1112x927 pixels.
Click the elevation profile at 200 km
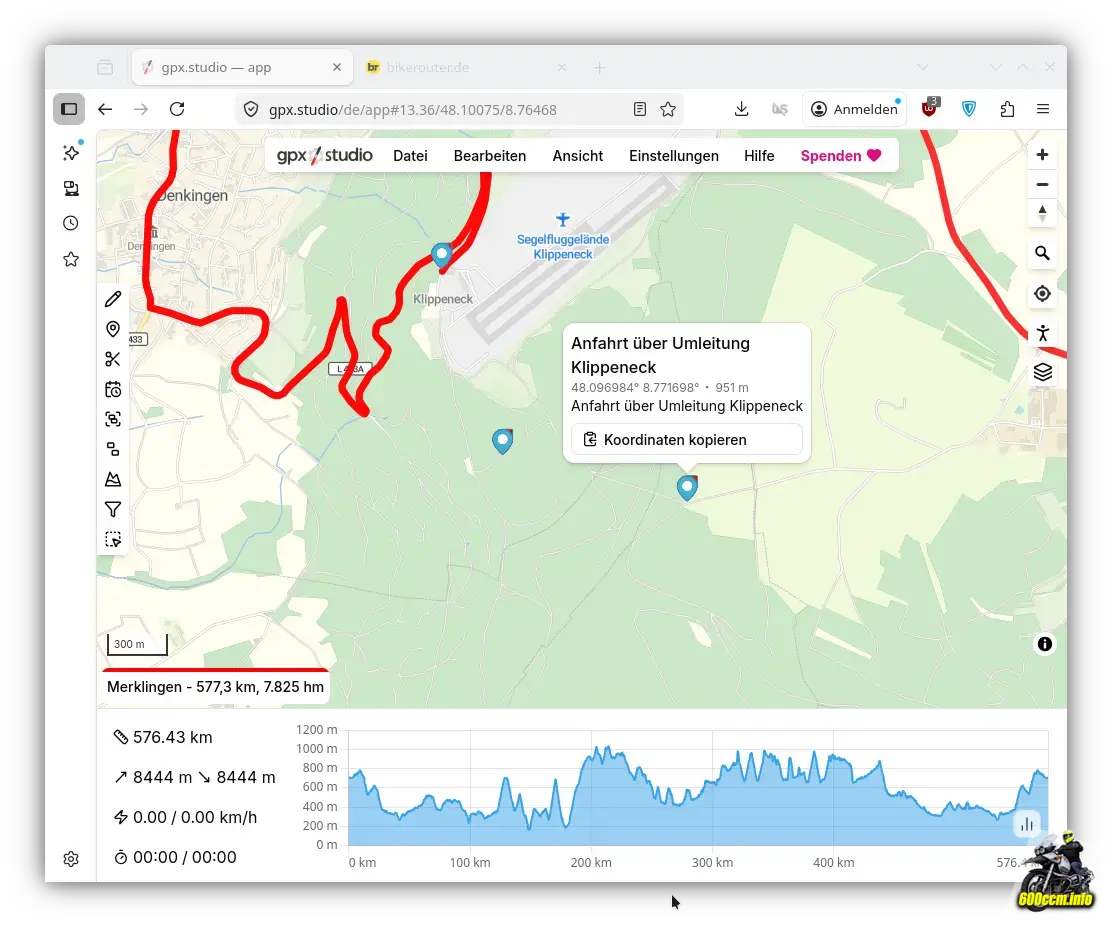coord(592,790)
